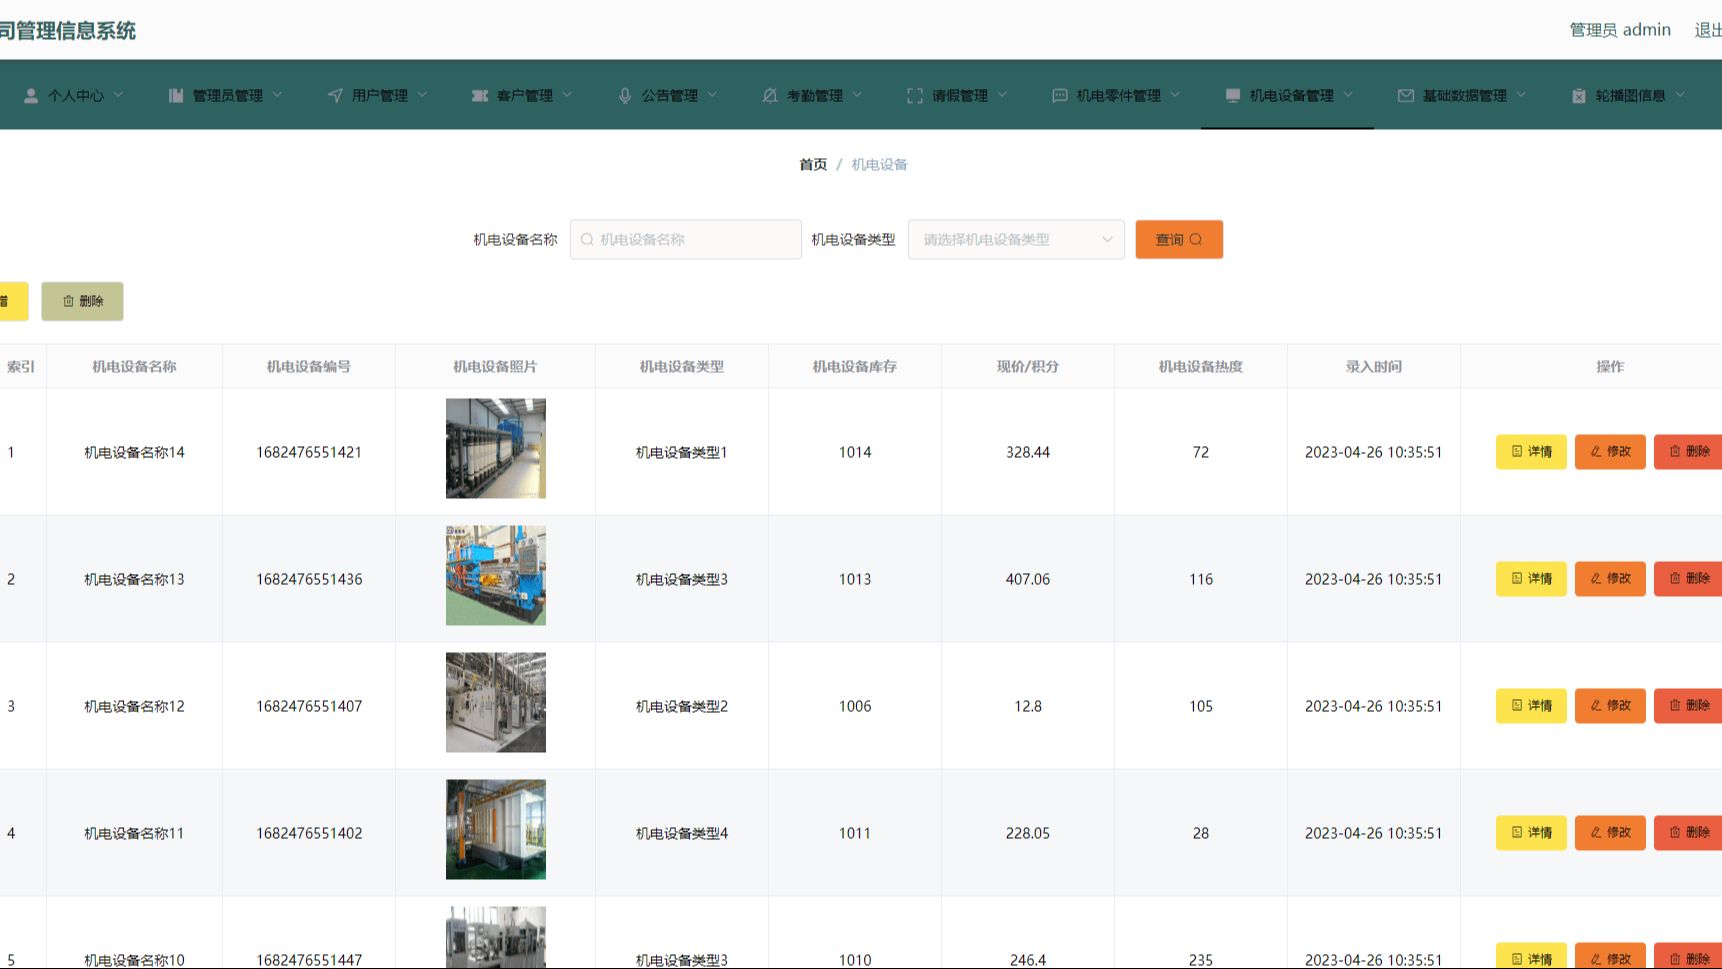Click 删除 for 机电设备名称14 row
The width and height of the screenshot is (1722, 969).
pos(1688,452)
